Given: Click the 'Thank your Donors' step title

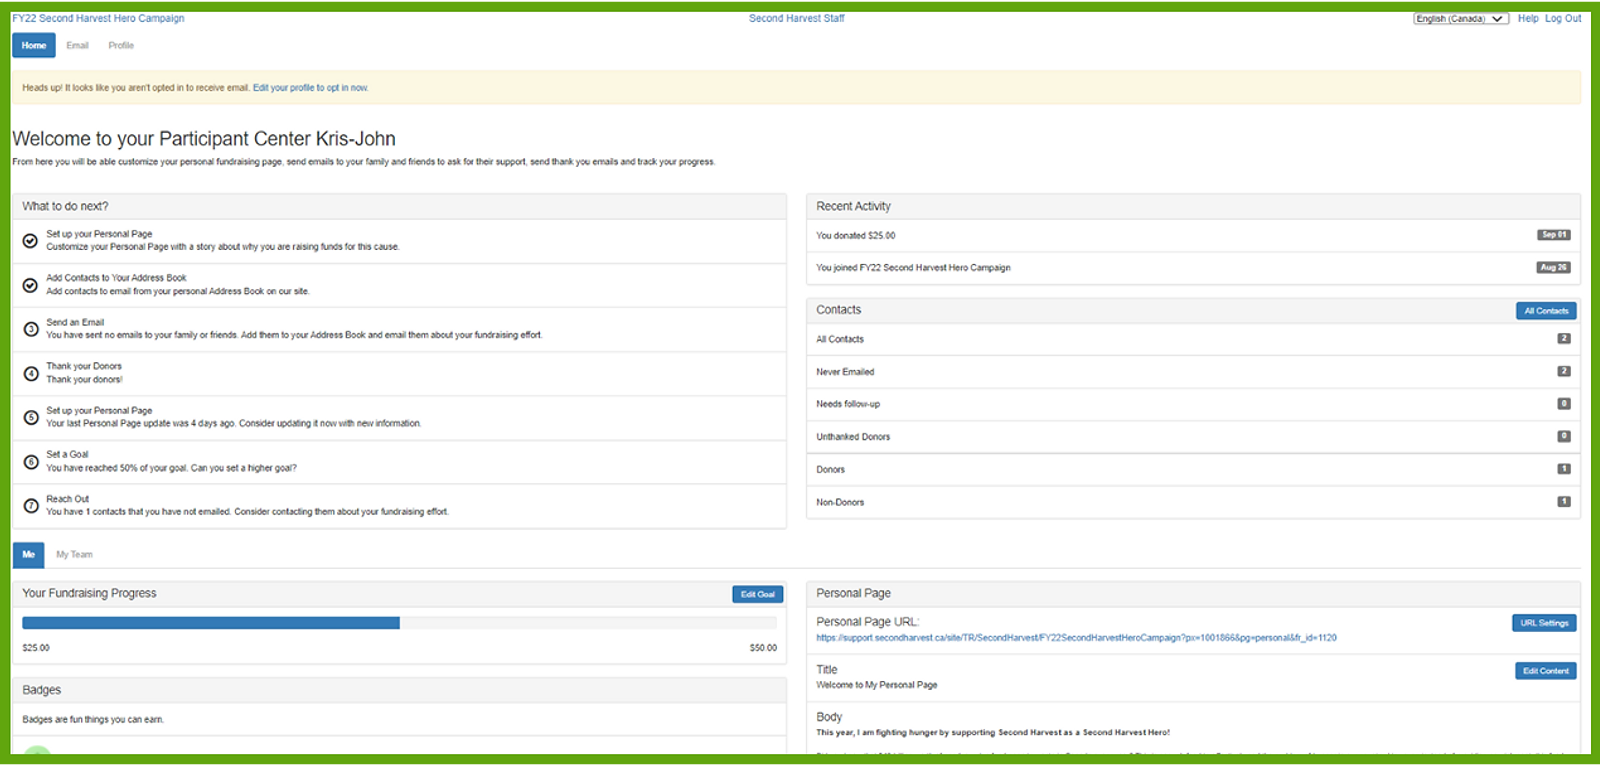Looking at the screenshot, I should [x=84, y=366].
